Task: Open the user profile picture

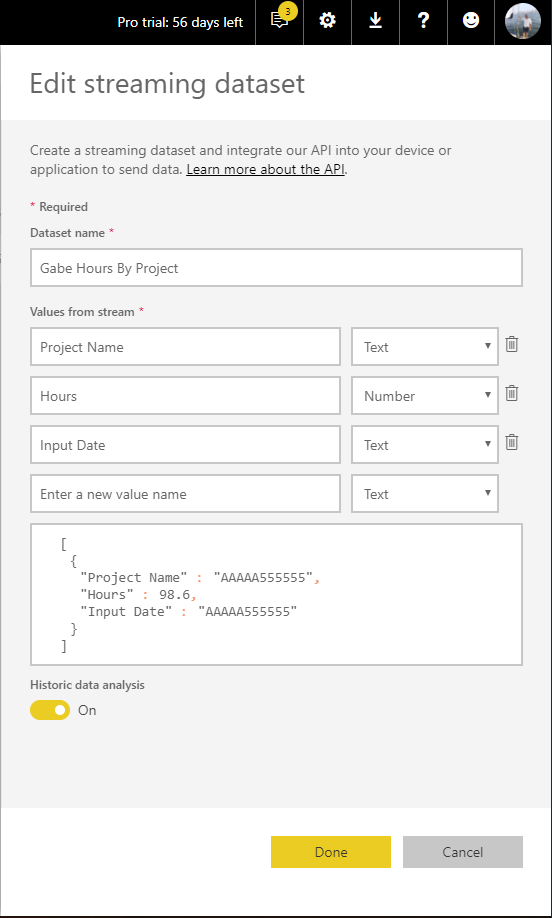Action: click(523, 22)
